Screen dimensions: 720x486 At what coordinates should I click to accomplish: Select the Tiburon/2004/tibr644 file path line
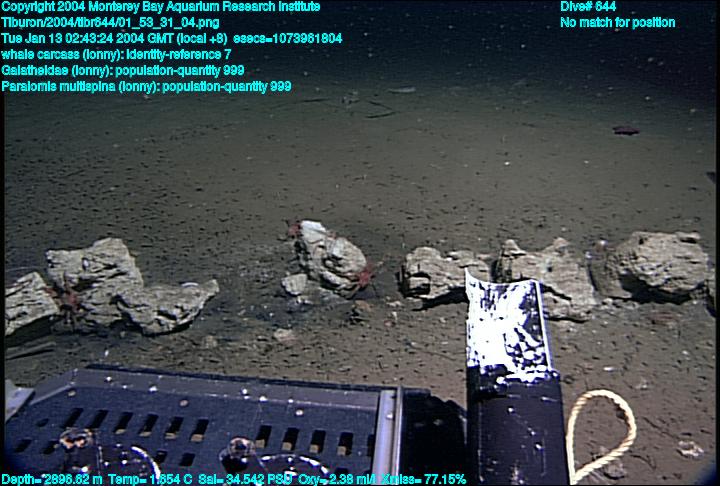[110, 23]
